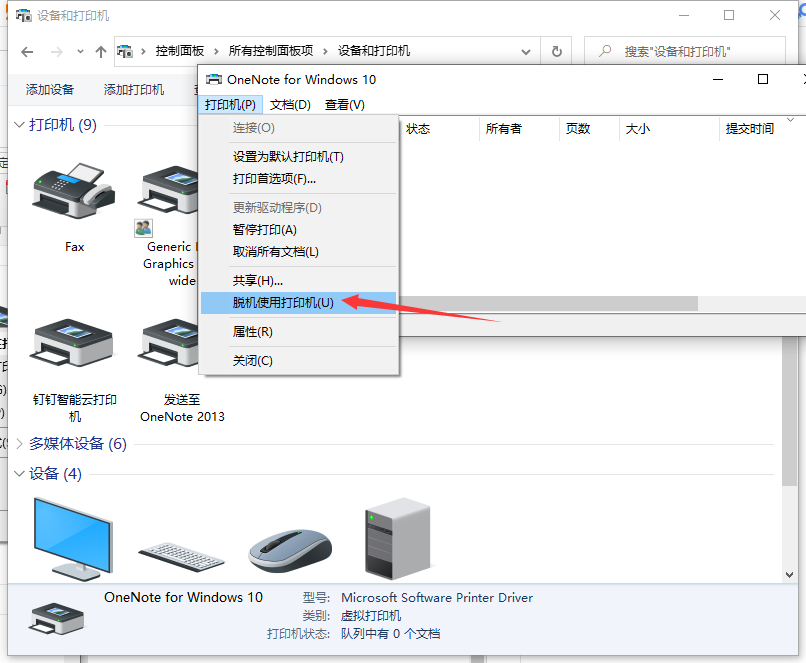The width and height of the screenshot is (806, 663).
Task: Click the address bar location icon
Action: click(125, 51)
